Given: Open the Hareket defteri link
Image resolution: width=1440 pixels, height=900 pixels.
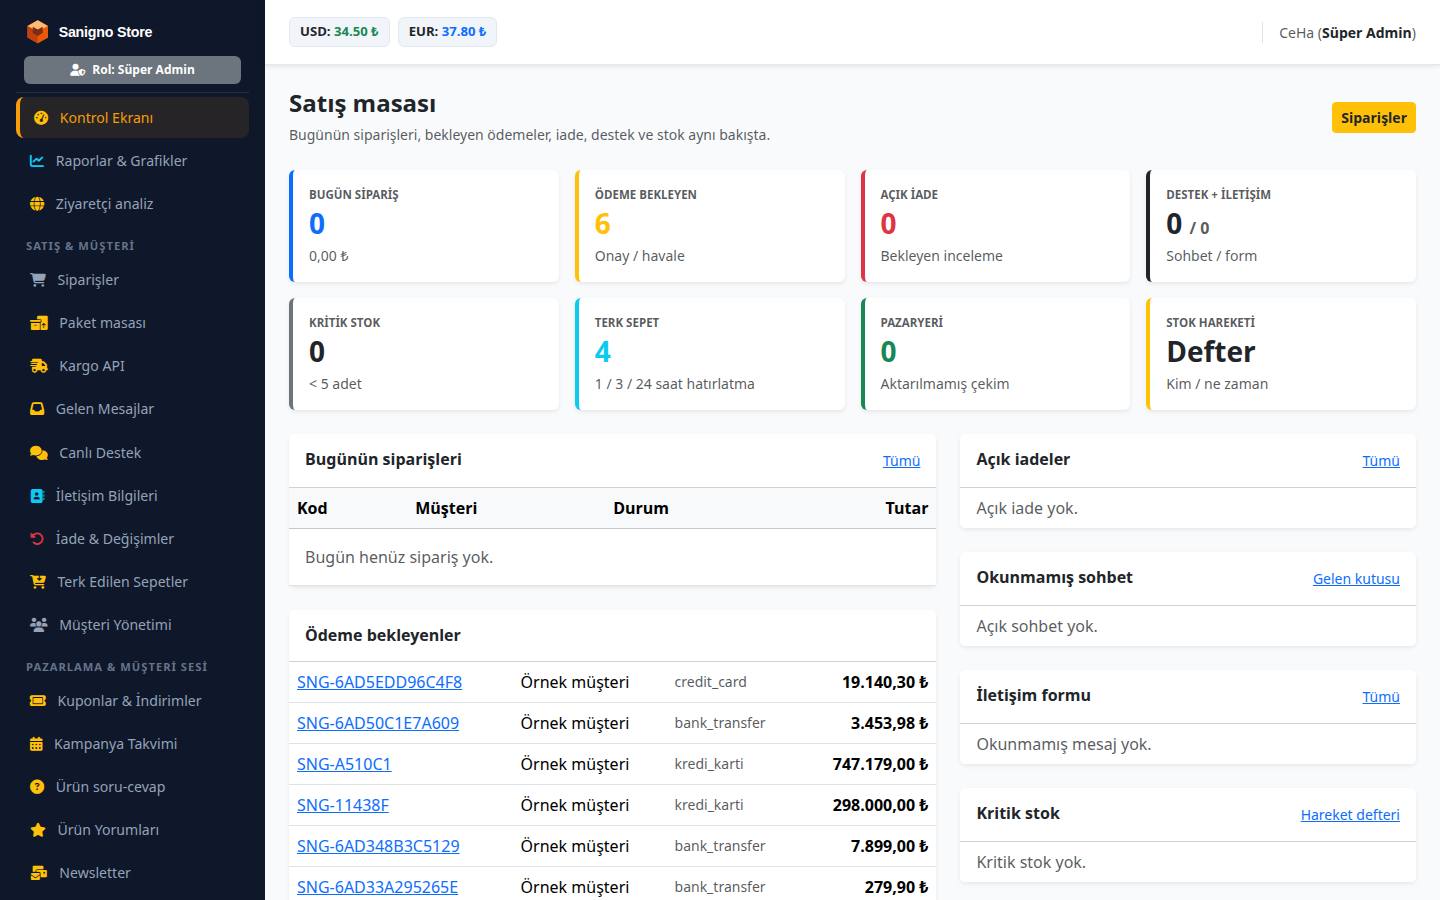Looking at the screenshot, I should (1350, 815).
